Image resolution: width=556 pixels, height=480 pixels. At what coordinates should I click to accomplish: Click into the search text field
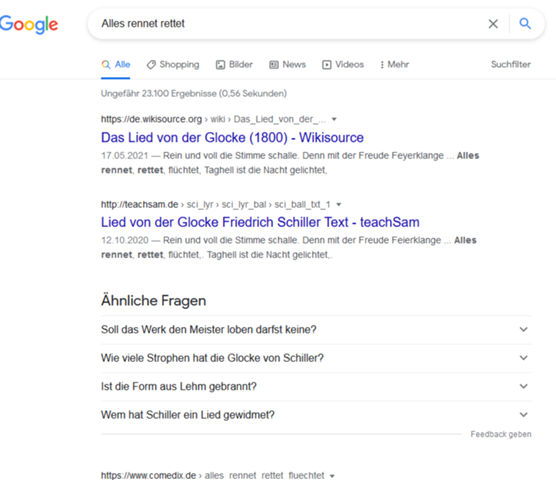(287, 24)
